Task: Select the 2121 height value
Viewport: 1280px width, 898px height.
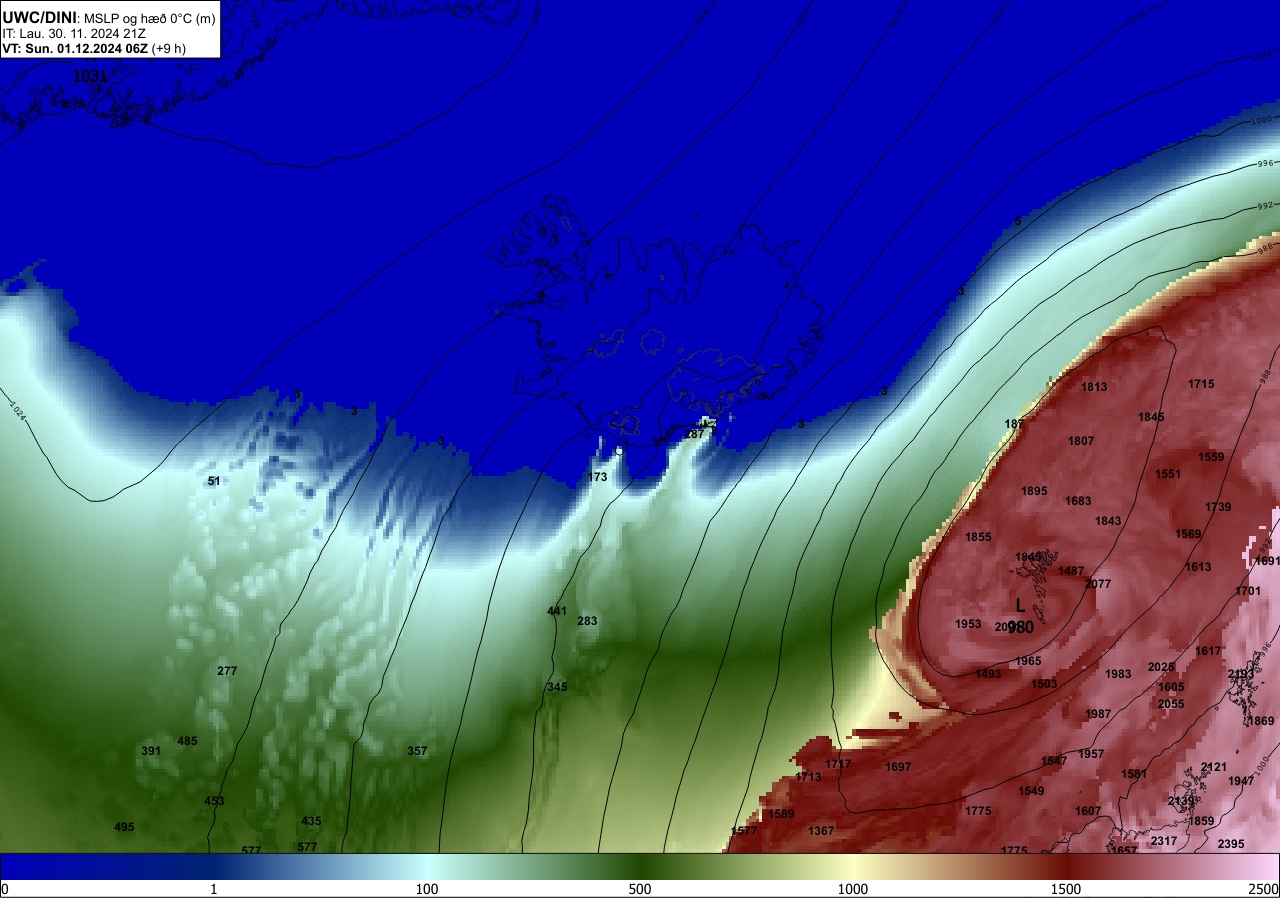Action: click(x=1214, y=767)
